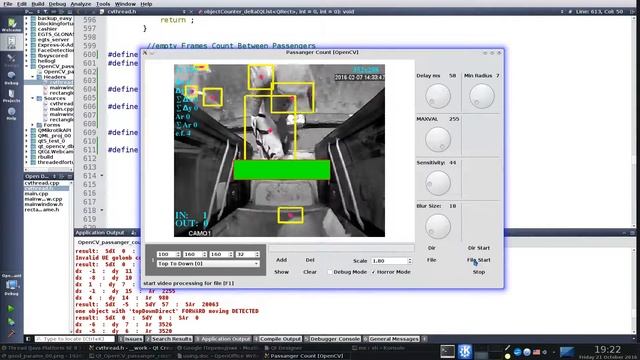Click the File button in Passenger Count

[431, 260]
